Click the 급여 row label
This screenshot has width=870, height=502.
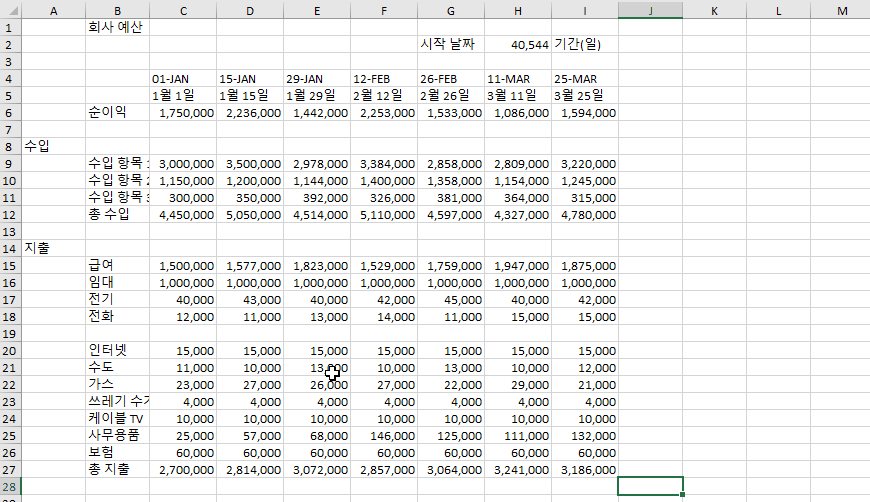[x=117, y=266]
